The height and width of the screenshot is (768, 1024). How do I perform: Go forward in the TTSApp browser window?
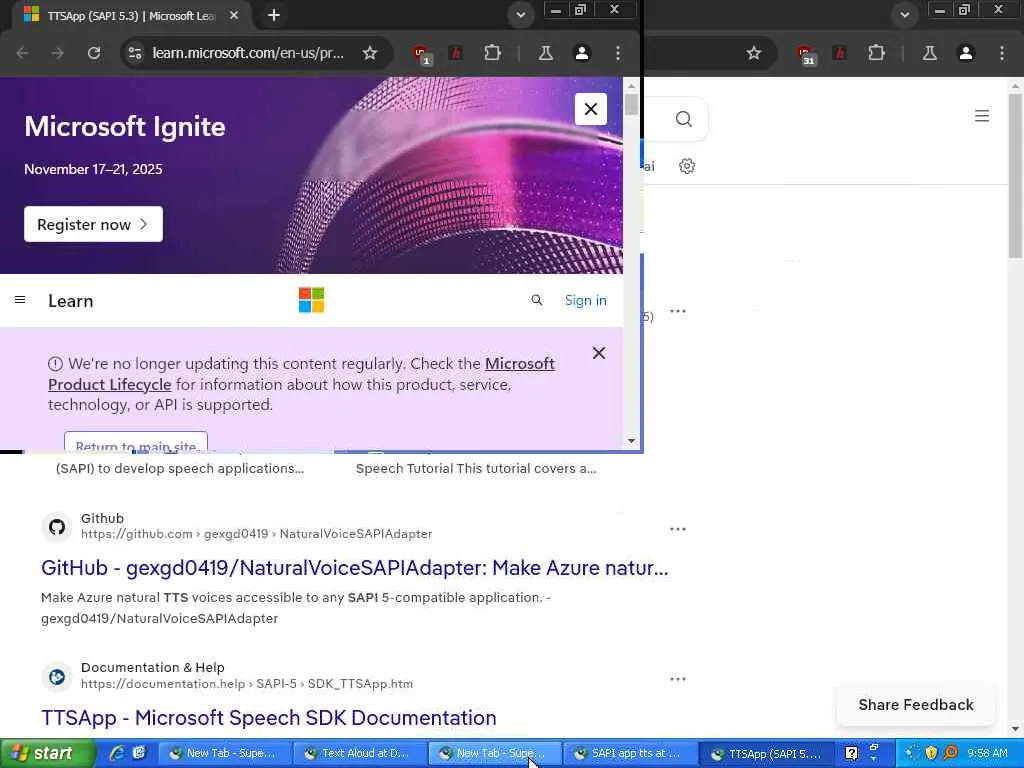pyautogui.click(x=58, y=53)
